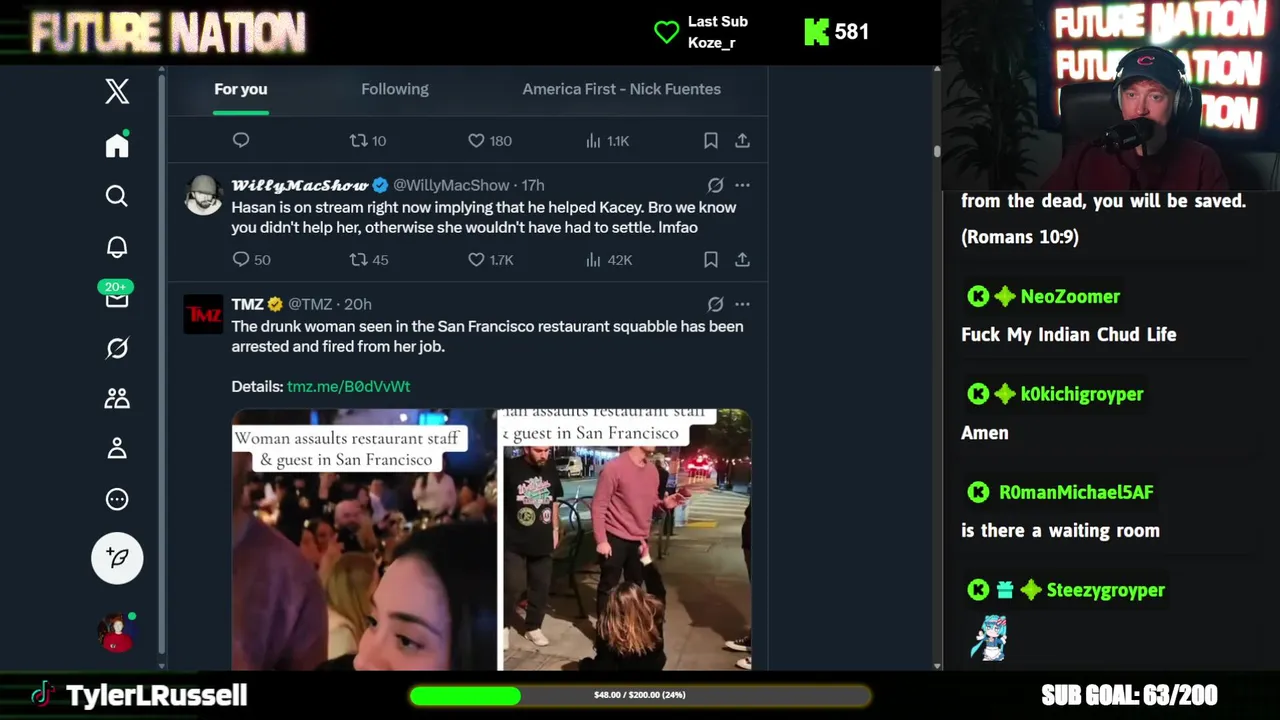This screenshot has width=1280, height=720.
Task: Open WillyMacShow profile avatar
Action: (x=203, y=195)
